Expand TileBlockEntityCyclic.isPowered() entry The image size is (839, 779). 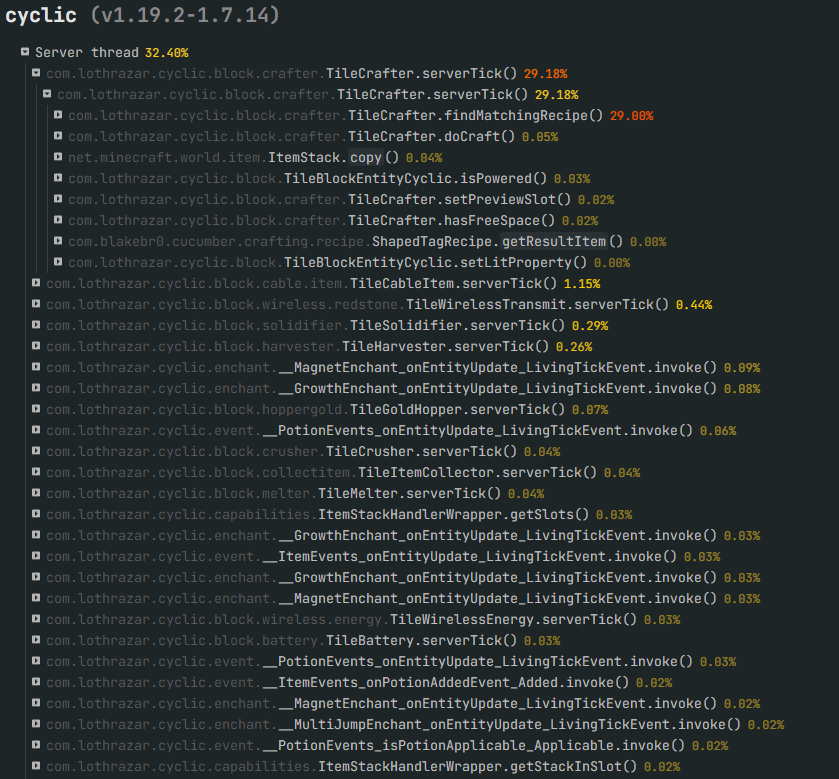click(58, 178)
